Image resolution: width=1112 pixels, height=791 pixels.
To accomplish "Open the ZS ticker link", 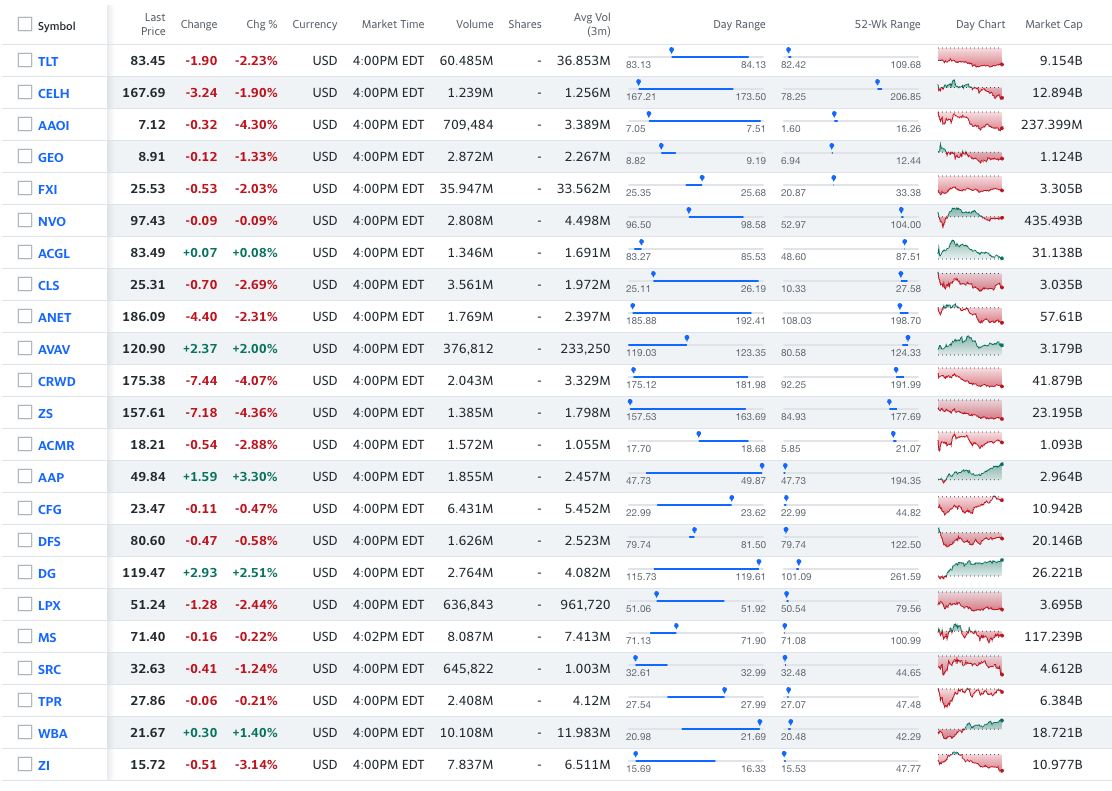I will (x=45, y=414).
